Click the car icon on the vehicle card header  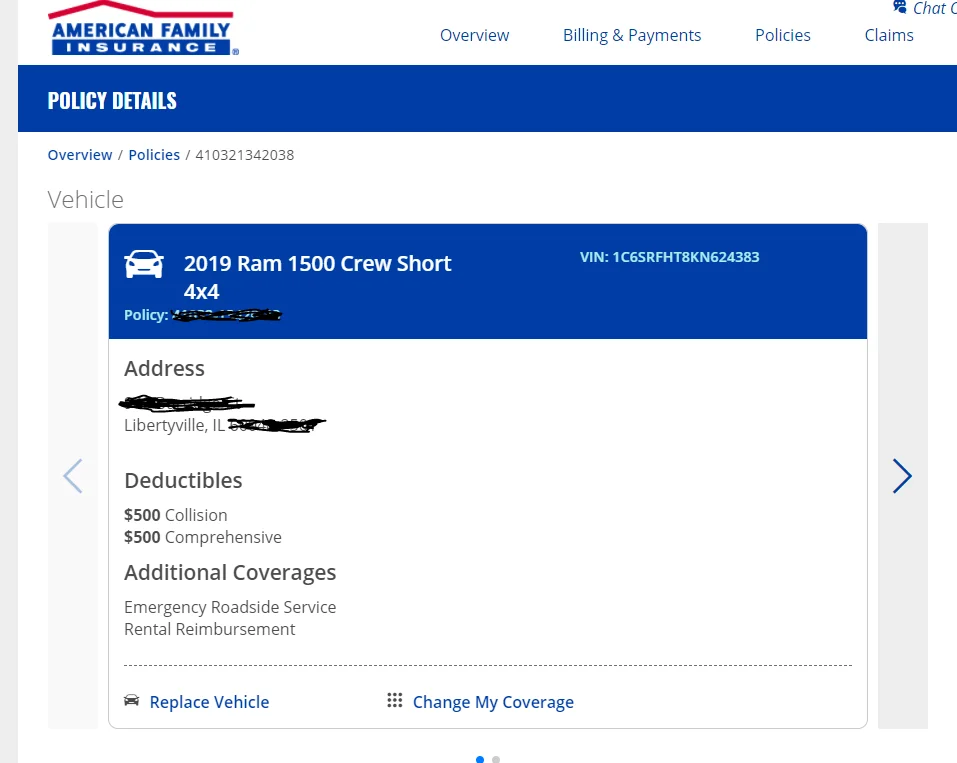point(144,262)
